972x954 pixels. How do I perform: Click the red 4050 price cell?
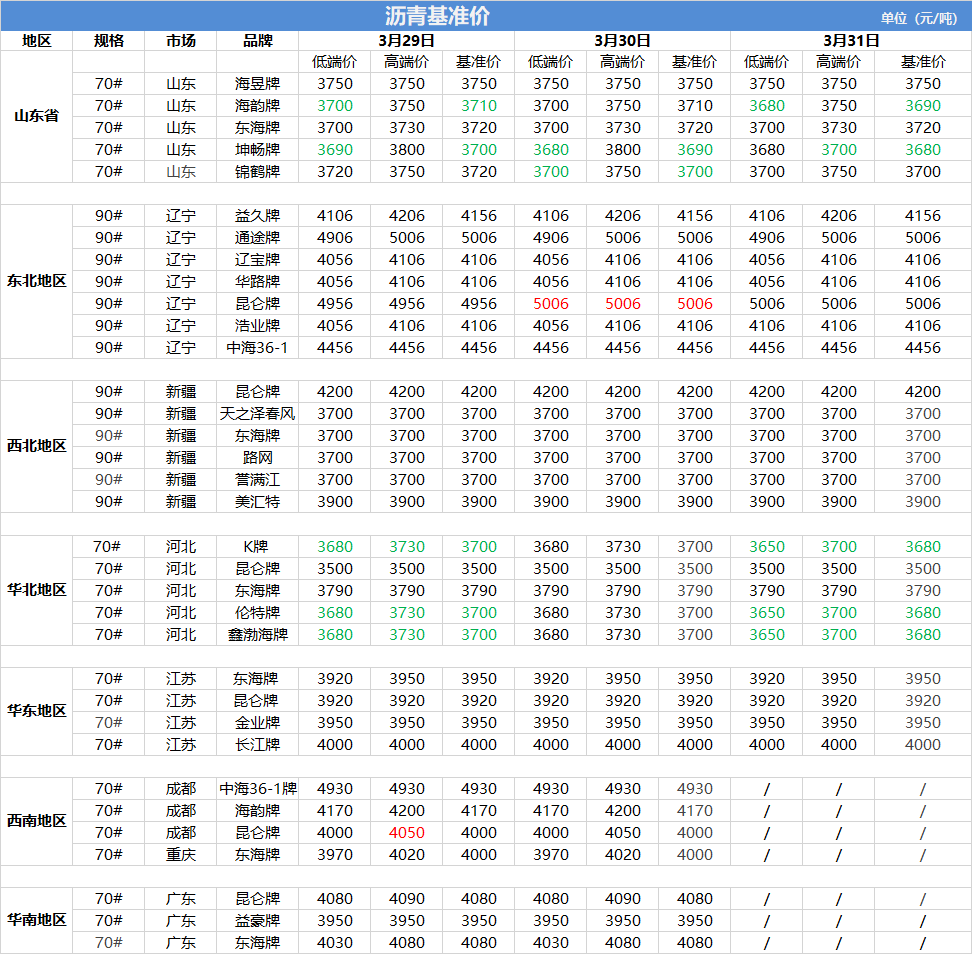pyautogui.click(x=406, y=832)
